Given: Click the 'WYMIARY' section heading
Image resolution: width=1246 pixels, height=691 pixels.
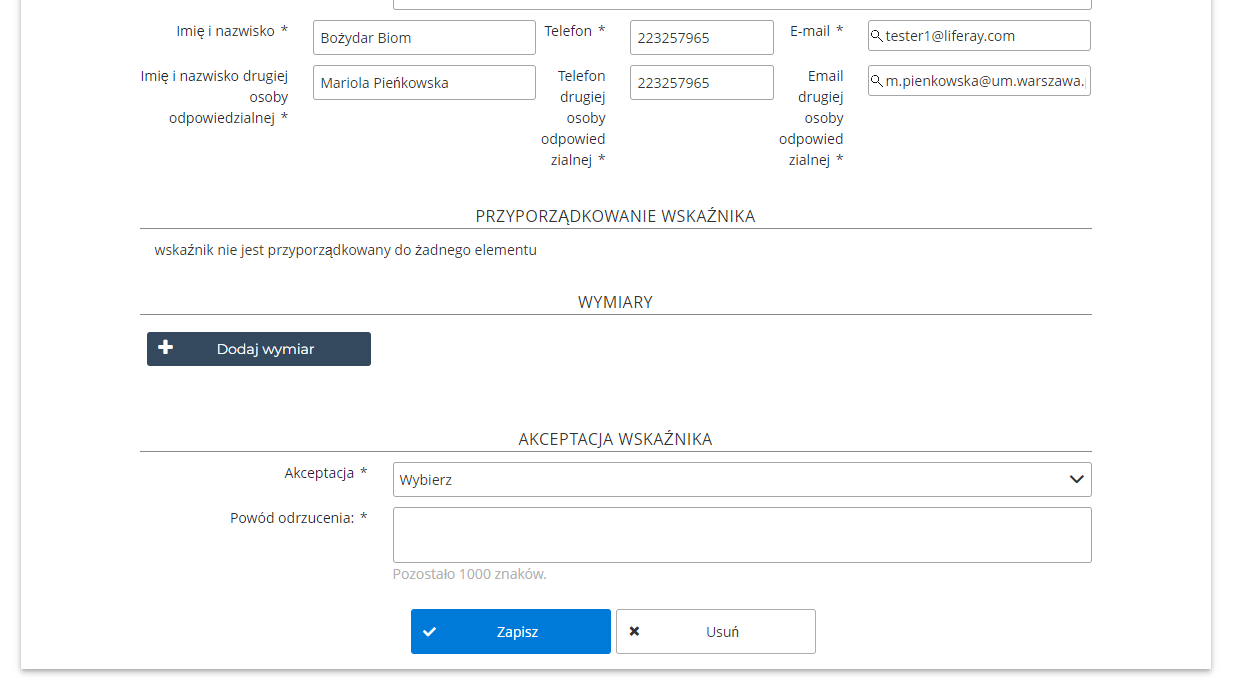Looking at the screenshot, I should 615,302.
